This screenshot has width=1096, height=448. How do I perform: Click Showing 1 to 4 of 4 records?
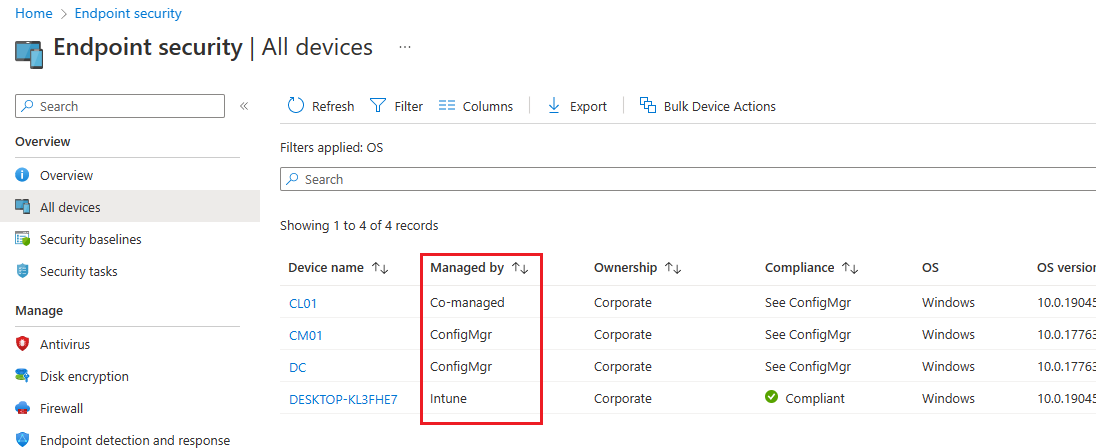(x=359, y=226)
